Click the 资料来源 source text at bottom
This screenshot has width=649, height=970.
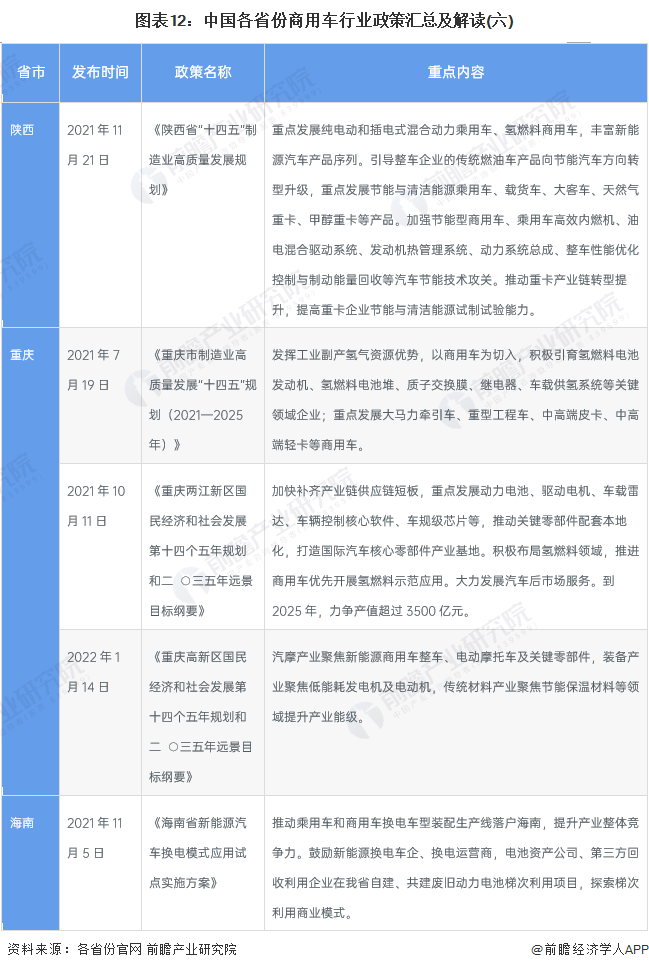[122, 949]
